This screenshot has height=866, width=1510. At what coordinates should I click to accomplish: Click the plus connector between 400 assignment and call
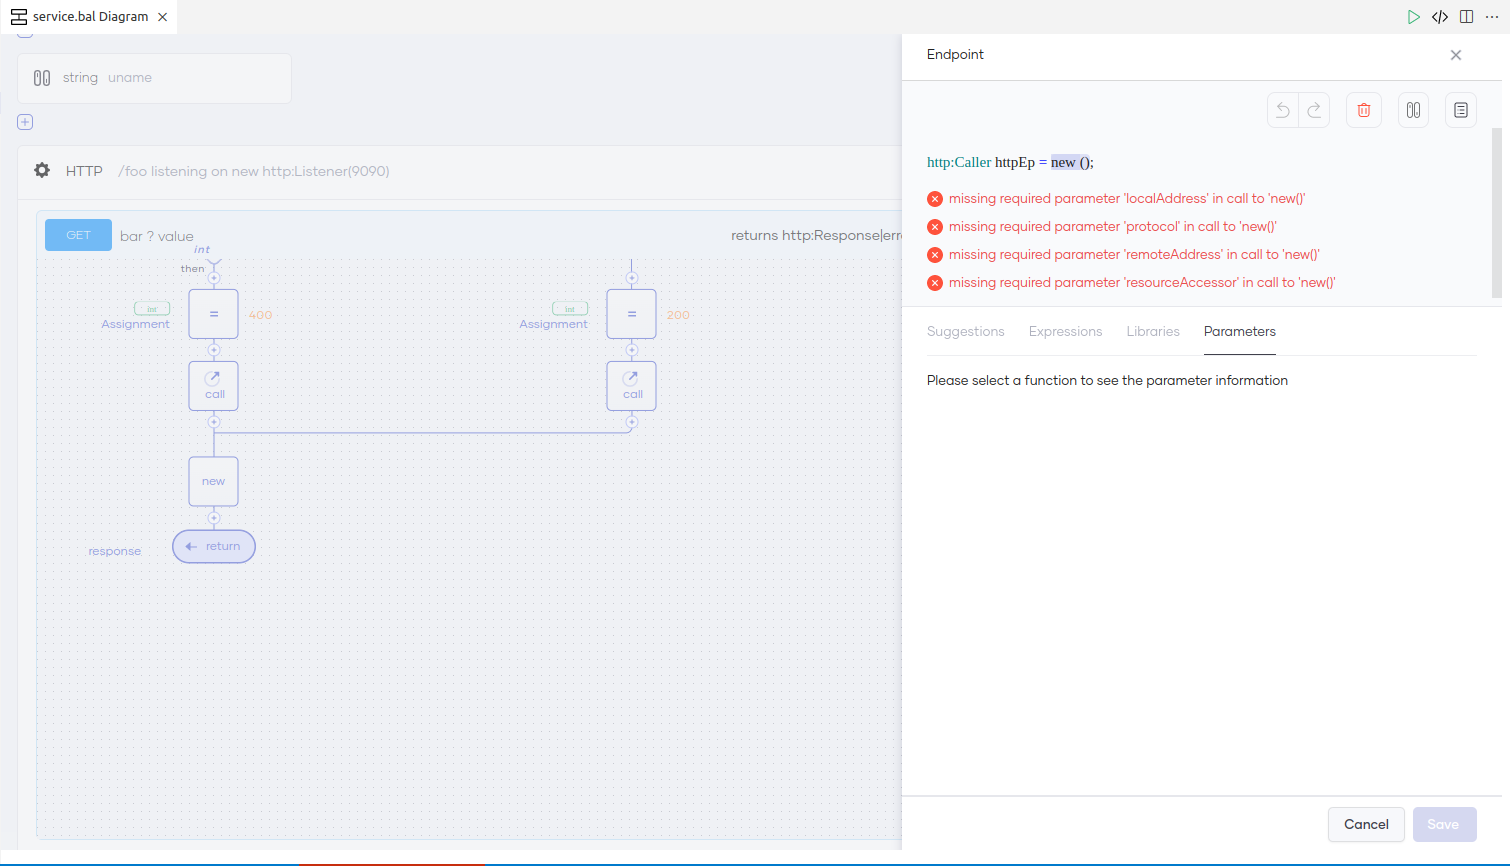(x=213, y=350)
